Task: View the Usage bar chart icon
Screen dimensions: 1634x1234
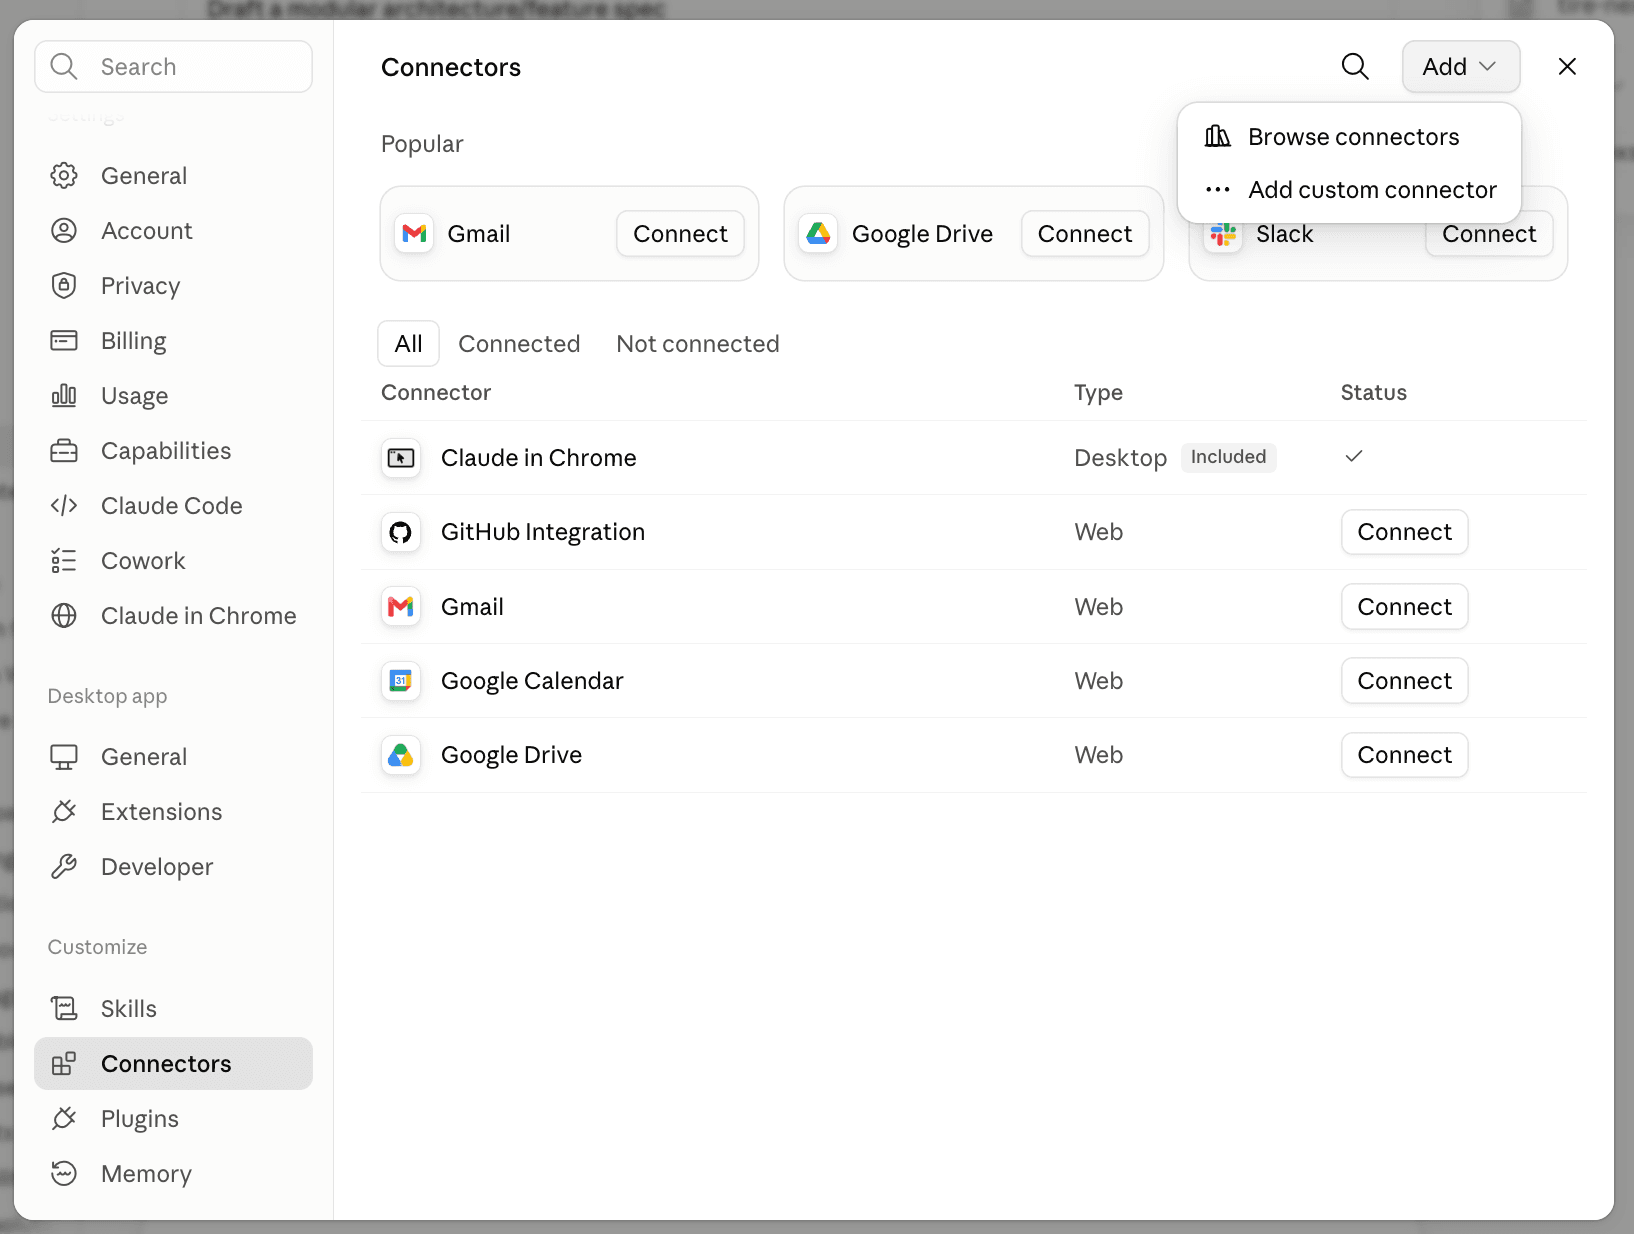Action: click(x=64, y=396)
